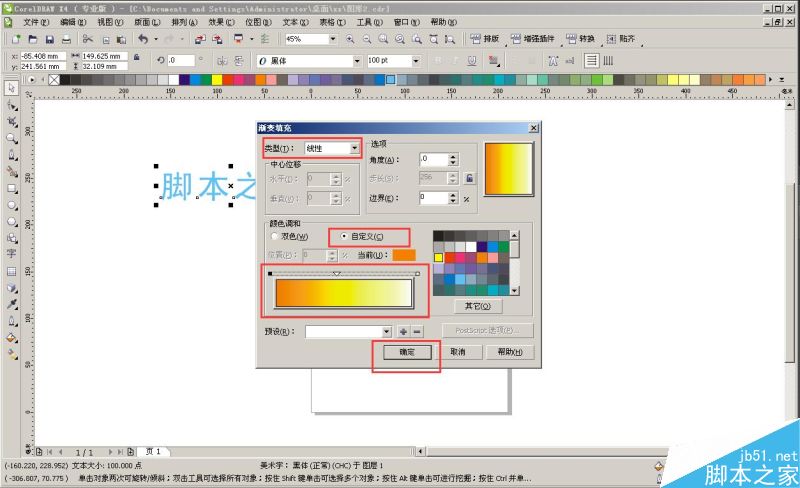
Task: Click the Cut scissors icon
Action: coord(88,39)
